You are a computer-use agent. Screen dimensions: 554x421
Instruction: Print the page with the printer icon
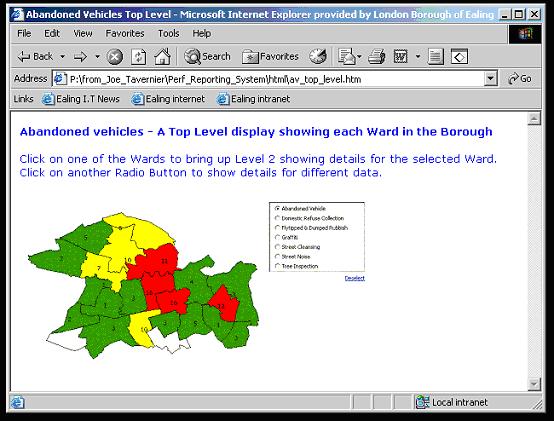click(377, 57)
